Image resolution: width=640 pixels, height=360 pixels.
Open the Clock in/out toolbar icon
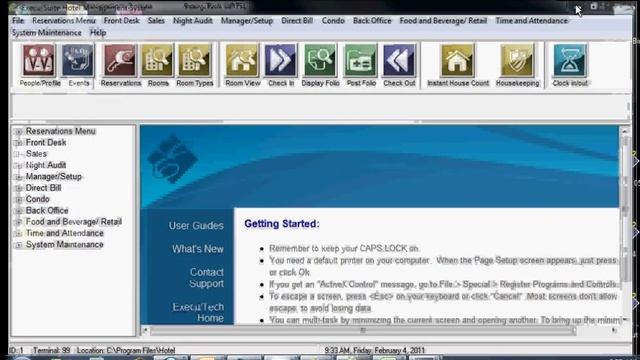570,61
